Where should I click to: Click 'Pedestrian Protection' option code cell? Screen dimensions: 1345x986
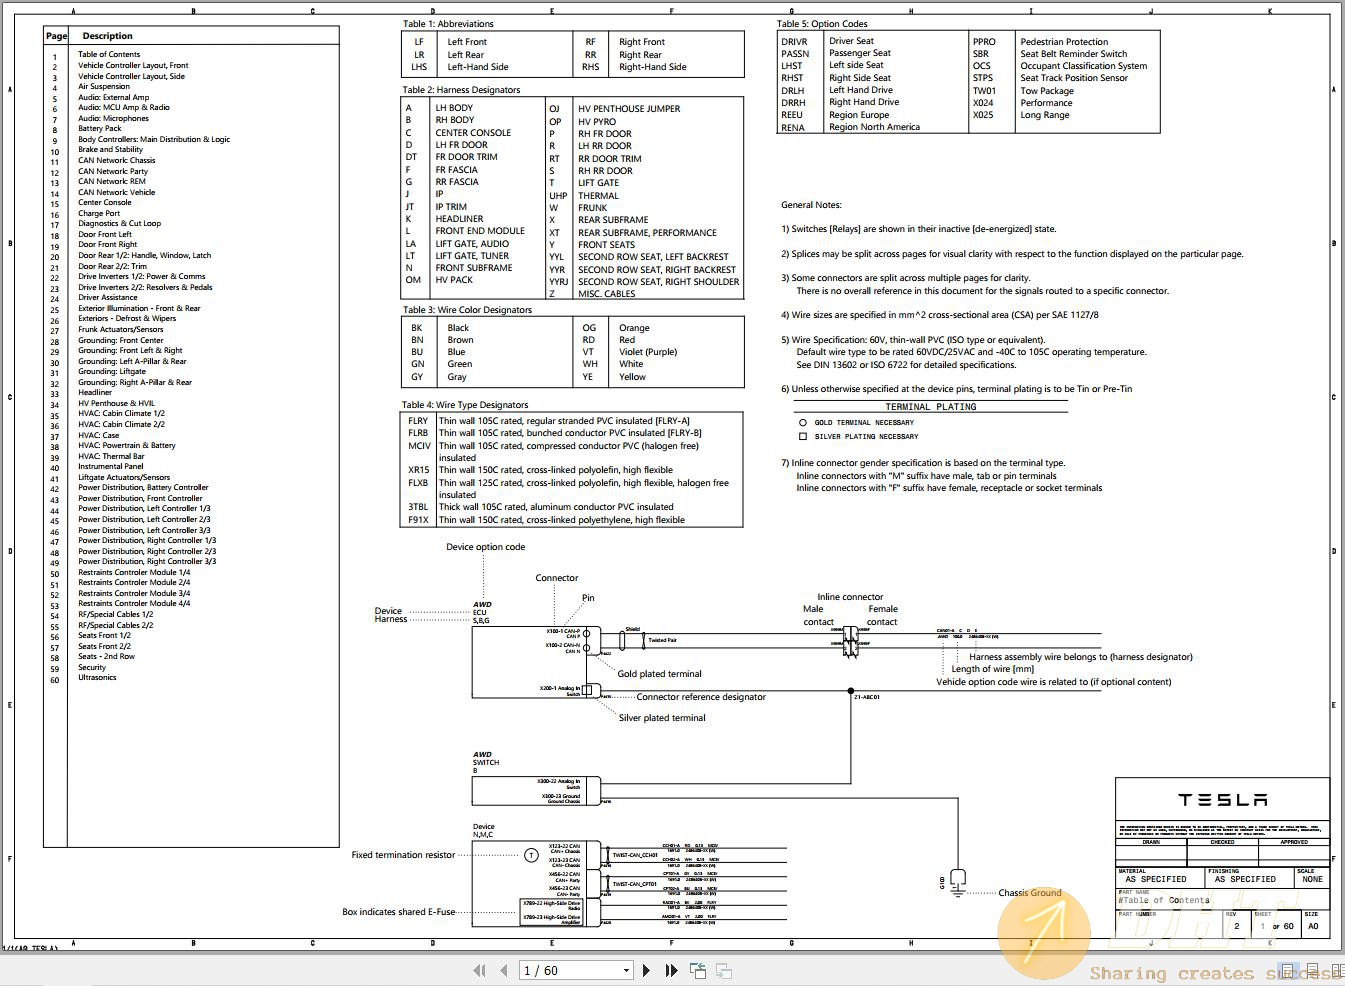coord(1064,42)
